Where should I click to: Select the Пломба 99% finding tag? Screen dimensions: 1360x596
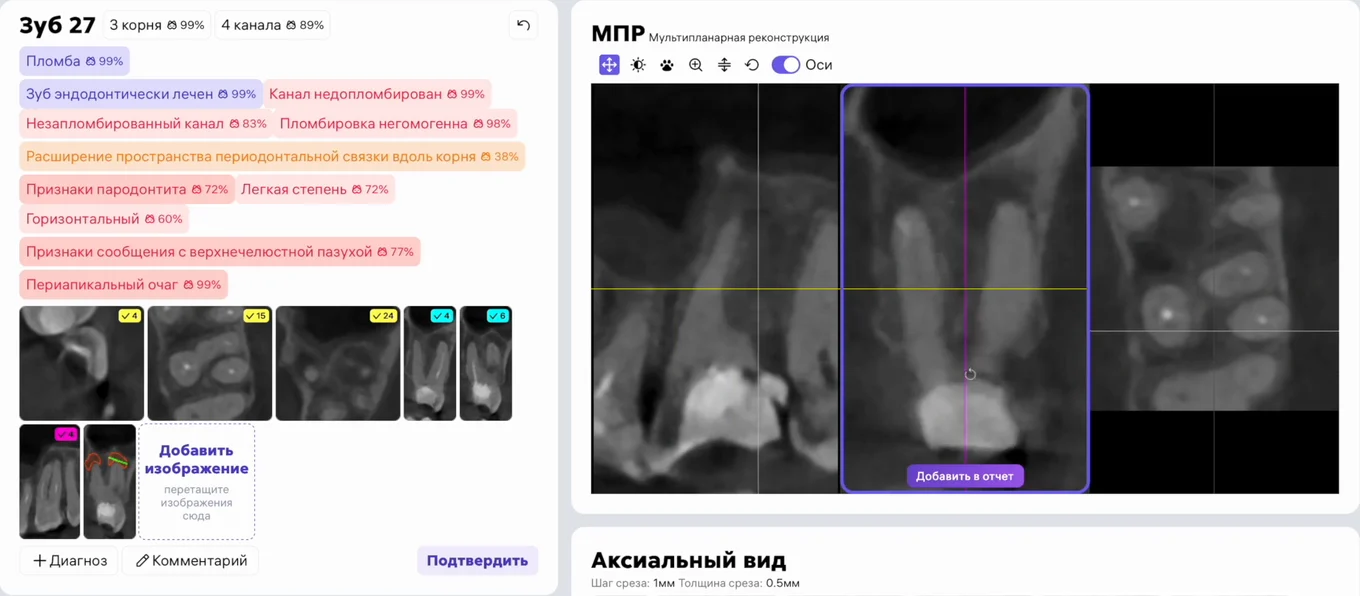[x=75, y=61]
